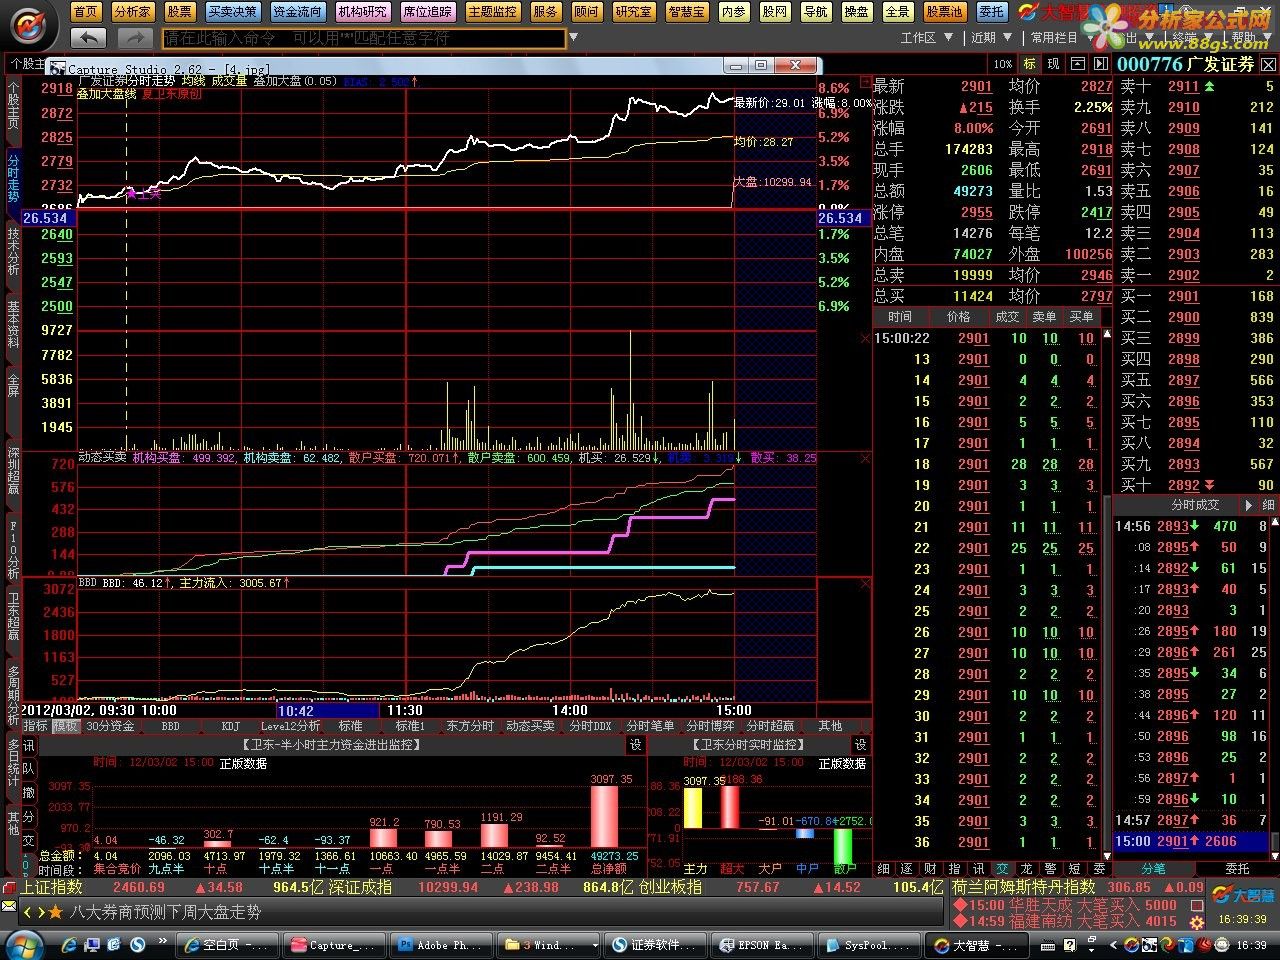The image size is (1280, 960).
Task: Click the 细 tab under tick list
Action: [884, 869]
